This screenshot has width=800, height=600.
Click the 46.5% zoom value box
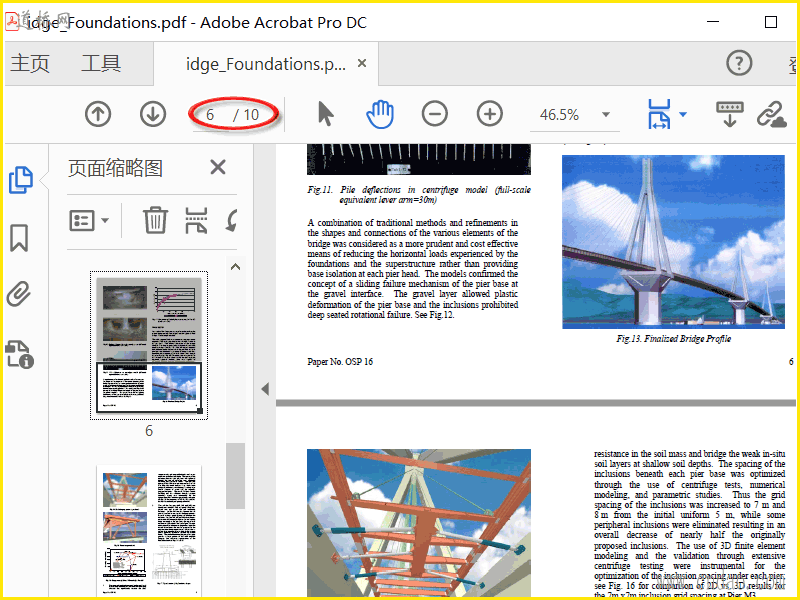[559, 115]
